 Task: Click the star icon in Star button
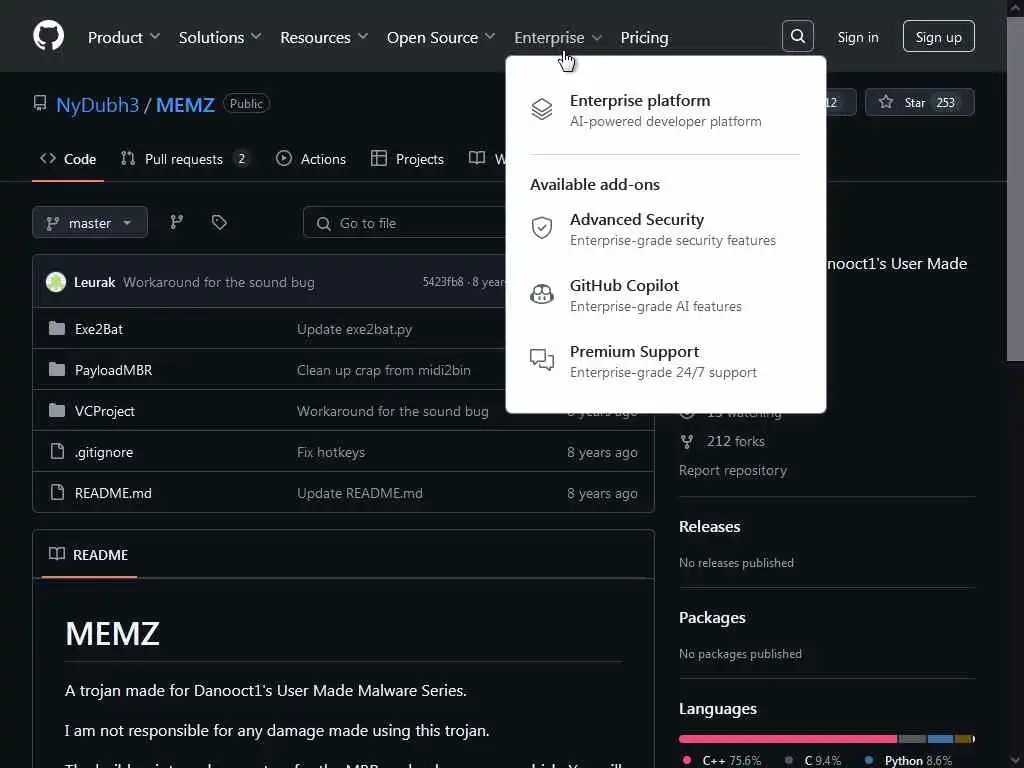886,102
